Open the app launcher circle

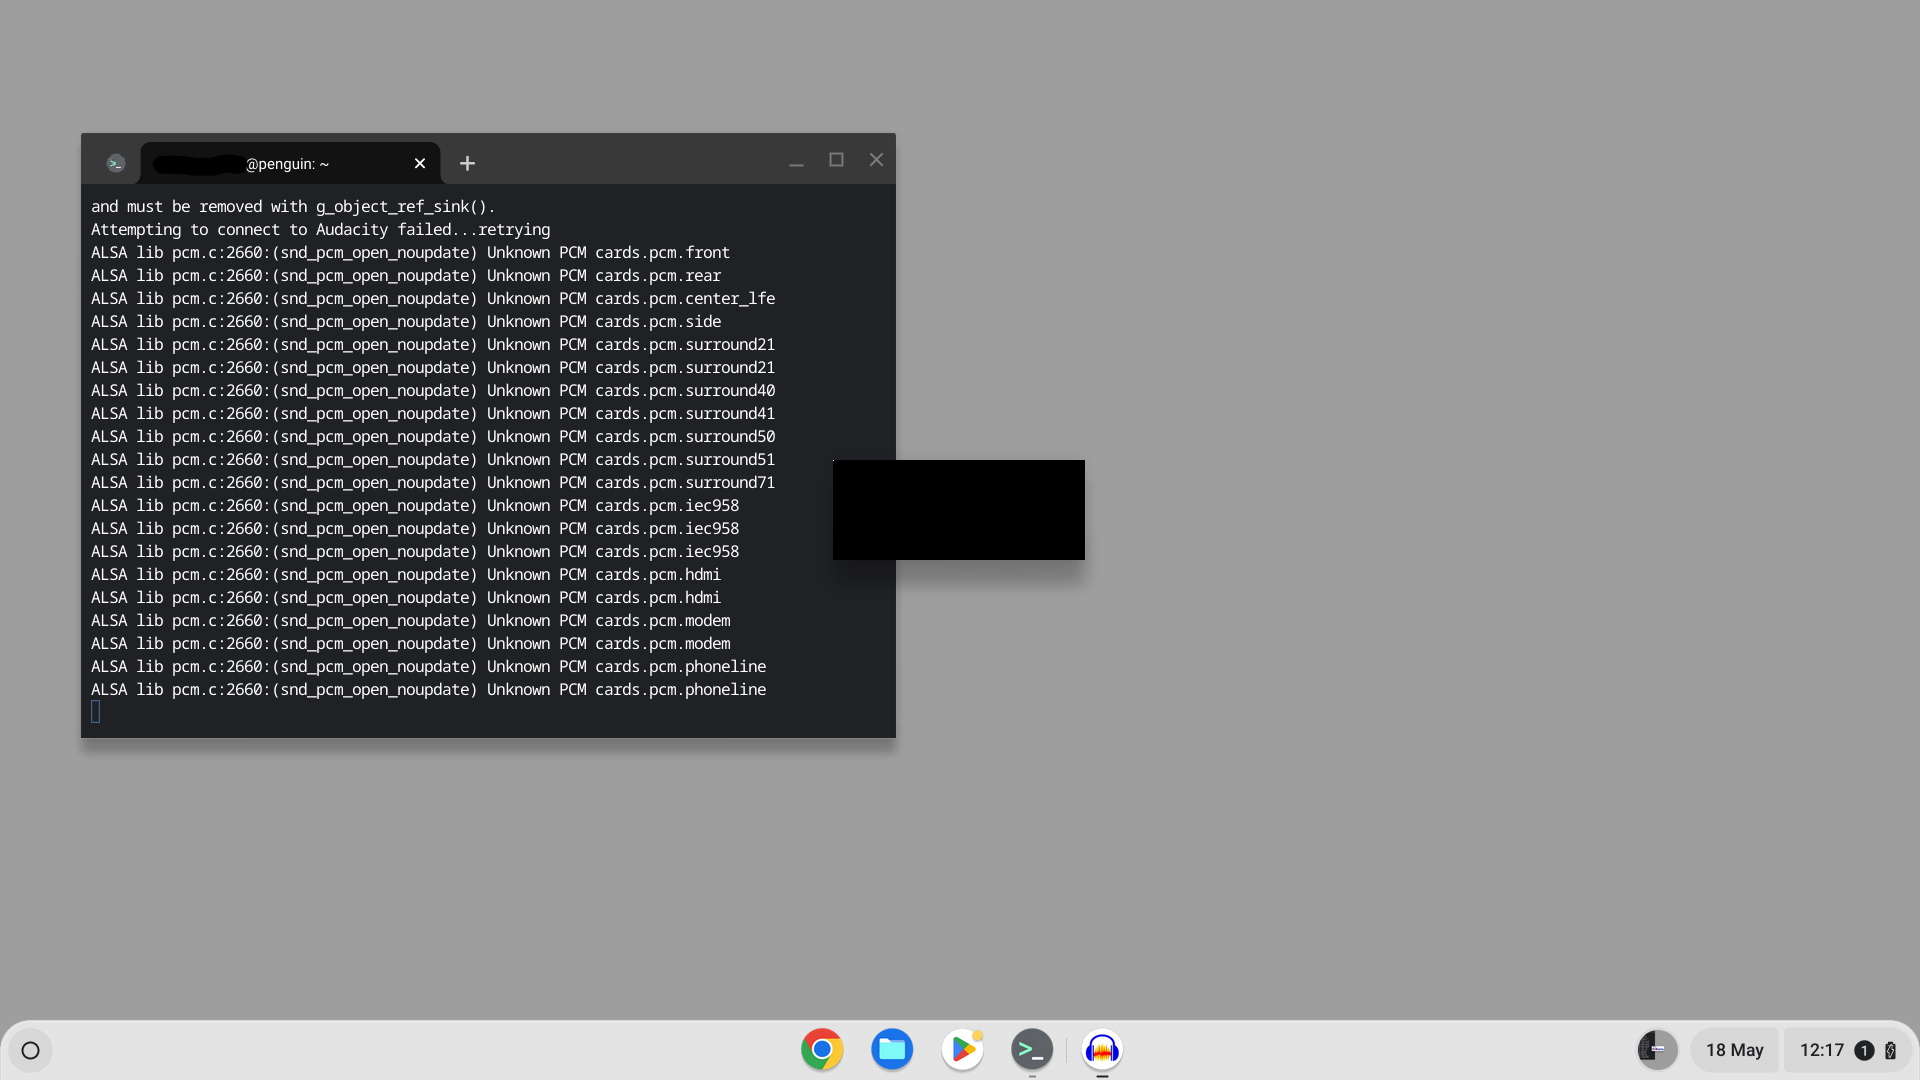pyautogui.click(x=30, y=1050)
